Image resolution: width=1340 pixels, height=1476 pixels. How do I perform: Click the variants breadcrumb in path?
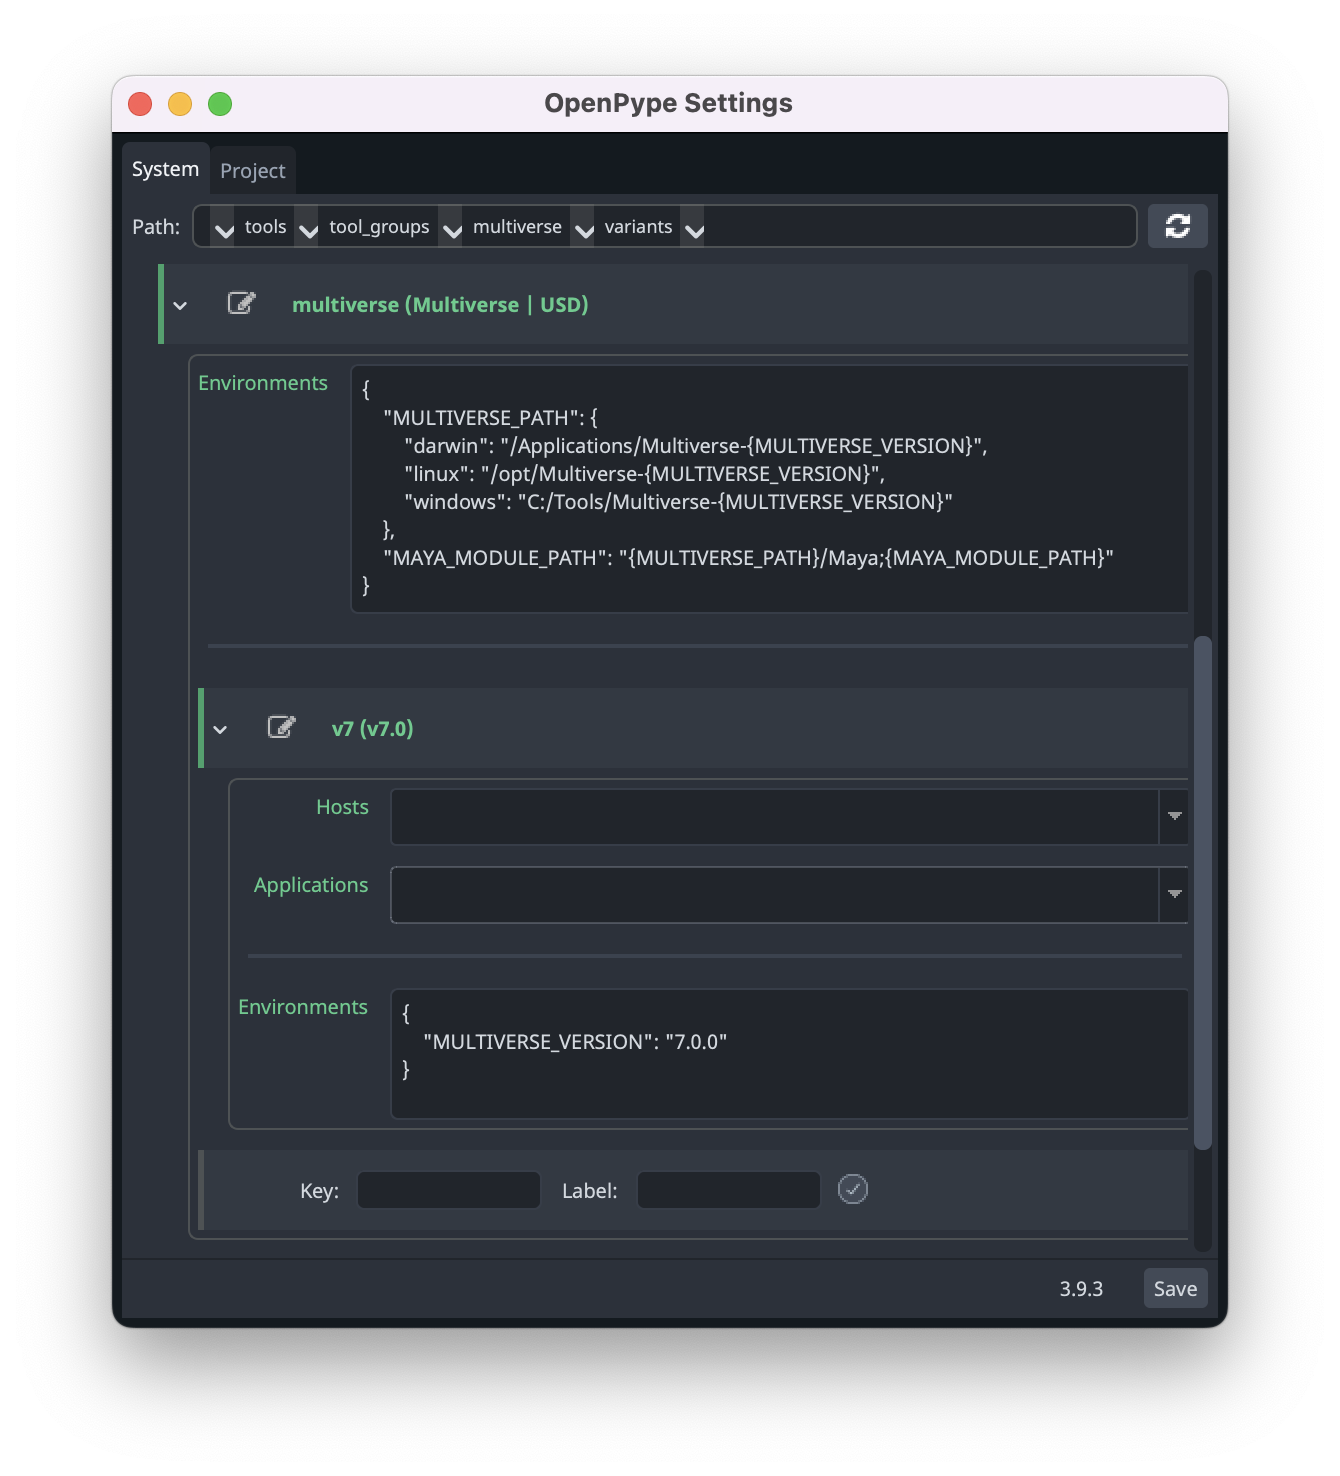pos(638,227)
